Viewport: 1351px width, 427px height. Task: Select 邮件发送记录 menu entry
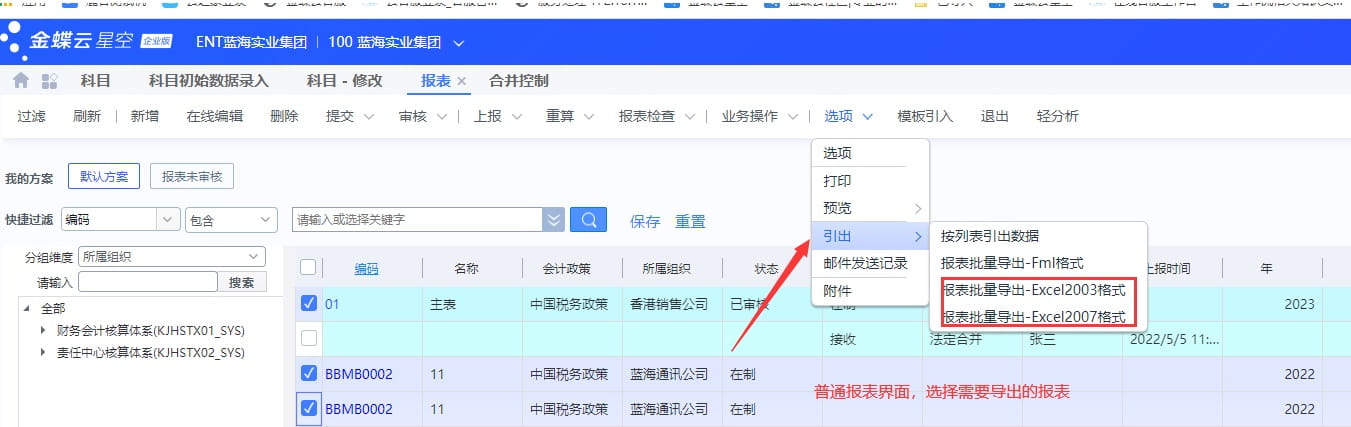coord(870,263)
